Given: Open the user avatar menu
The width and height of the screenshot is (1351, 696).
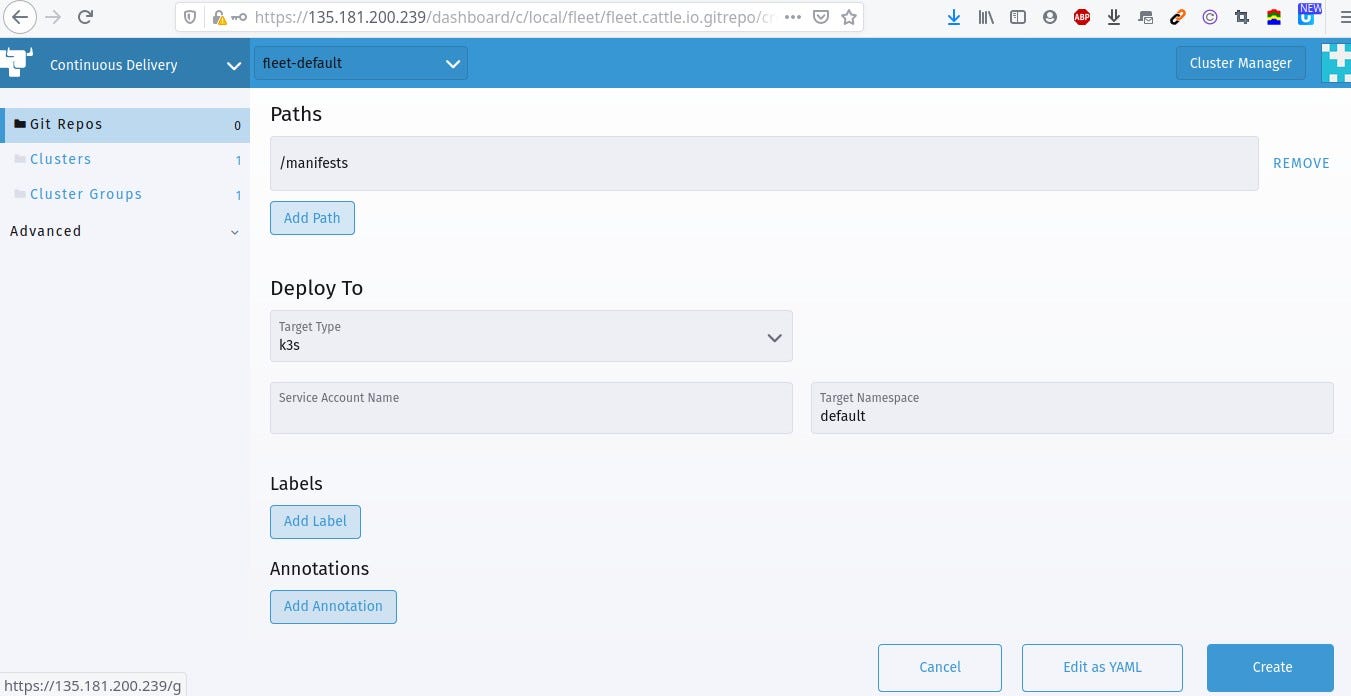Looking at the screenshot, I should 1336,62.
